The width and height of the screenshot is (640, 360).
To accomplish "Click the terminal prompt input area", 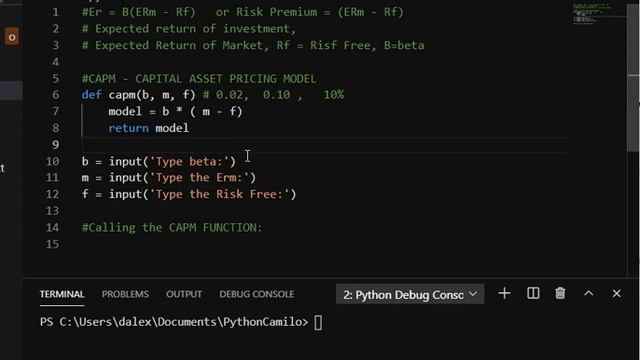I will (318, 322).
